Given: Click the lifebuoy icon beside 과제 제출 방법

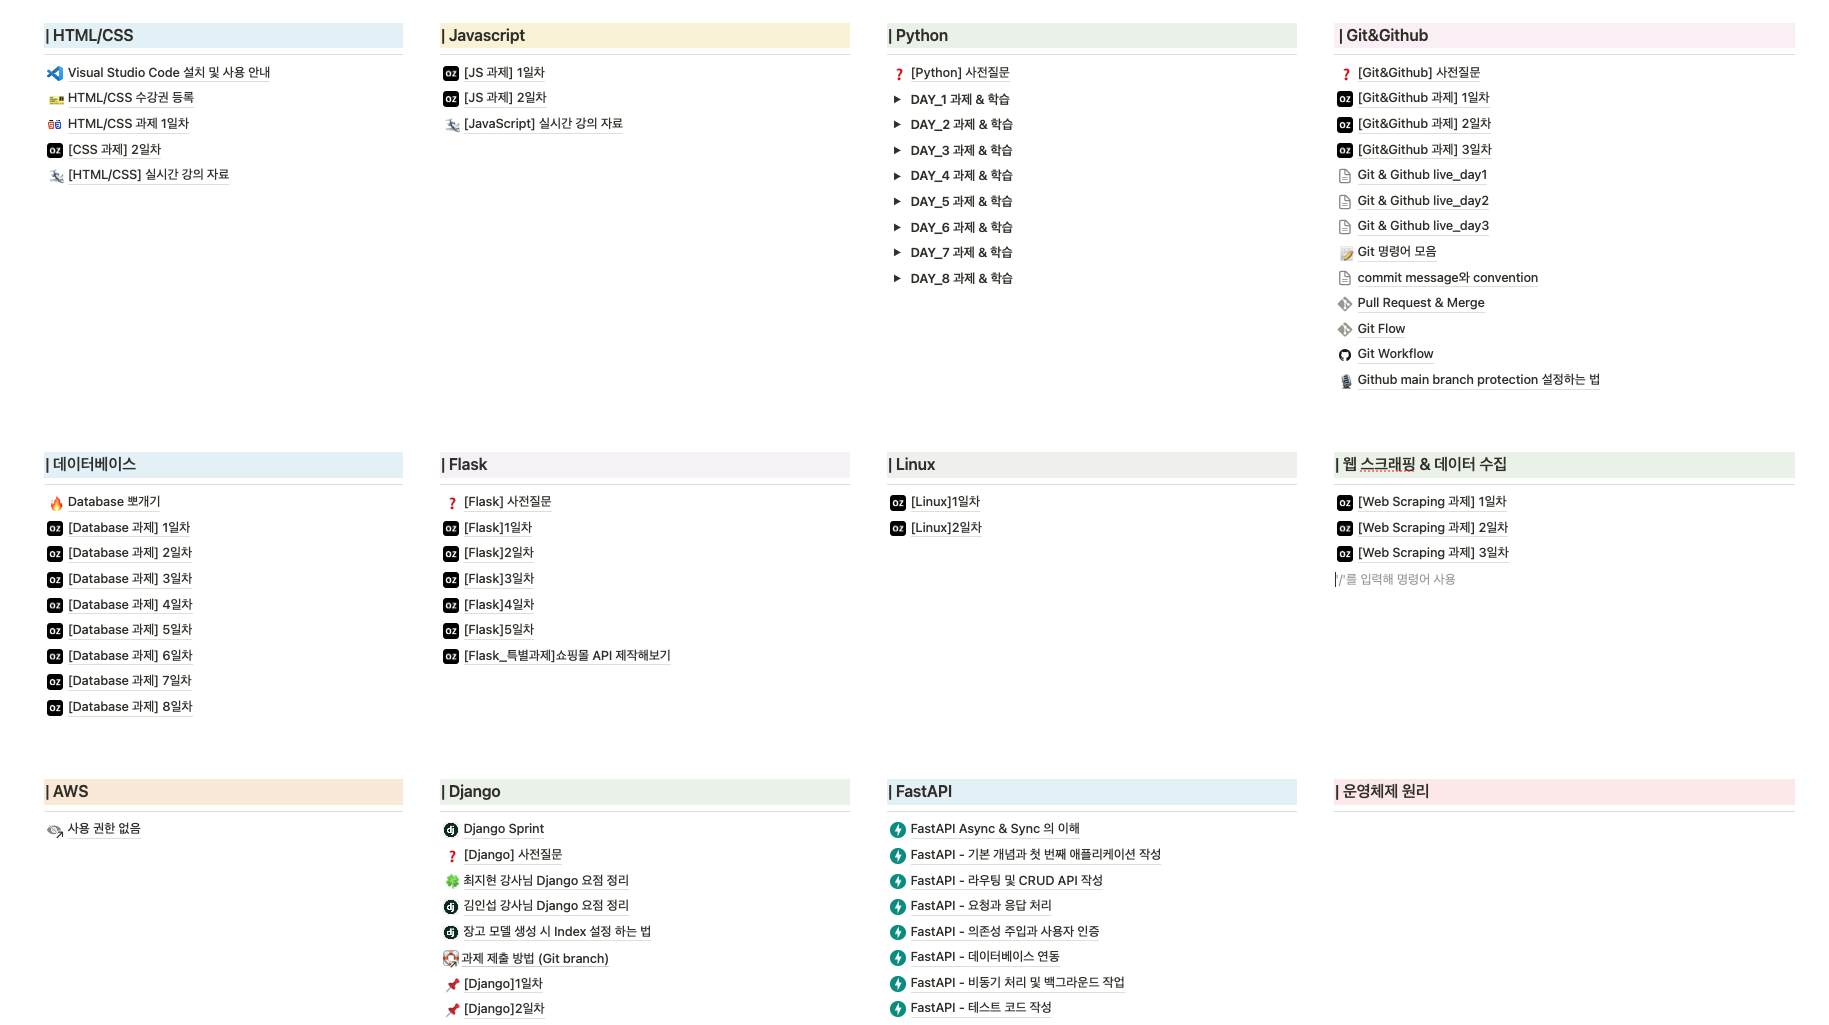Looking at the screenshot, I should pyautogui.click(x=451, y=958).
